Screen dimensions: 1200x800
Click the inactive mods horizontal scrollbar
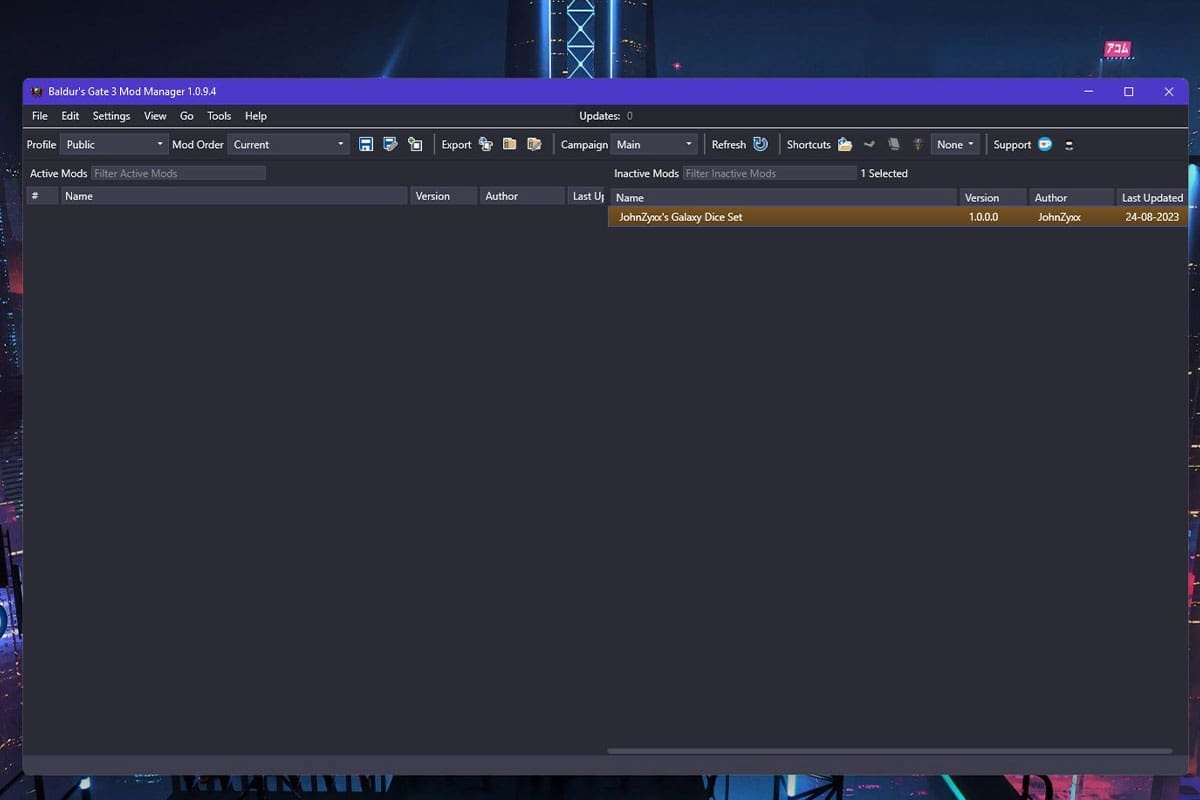889,751
